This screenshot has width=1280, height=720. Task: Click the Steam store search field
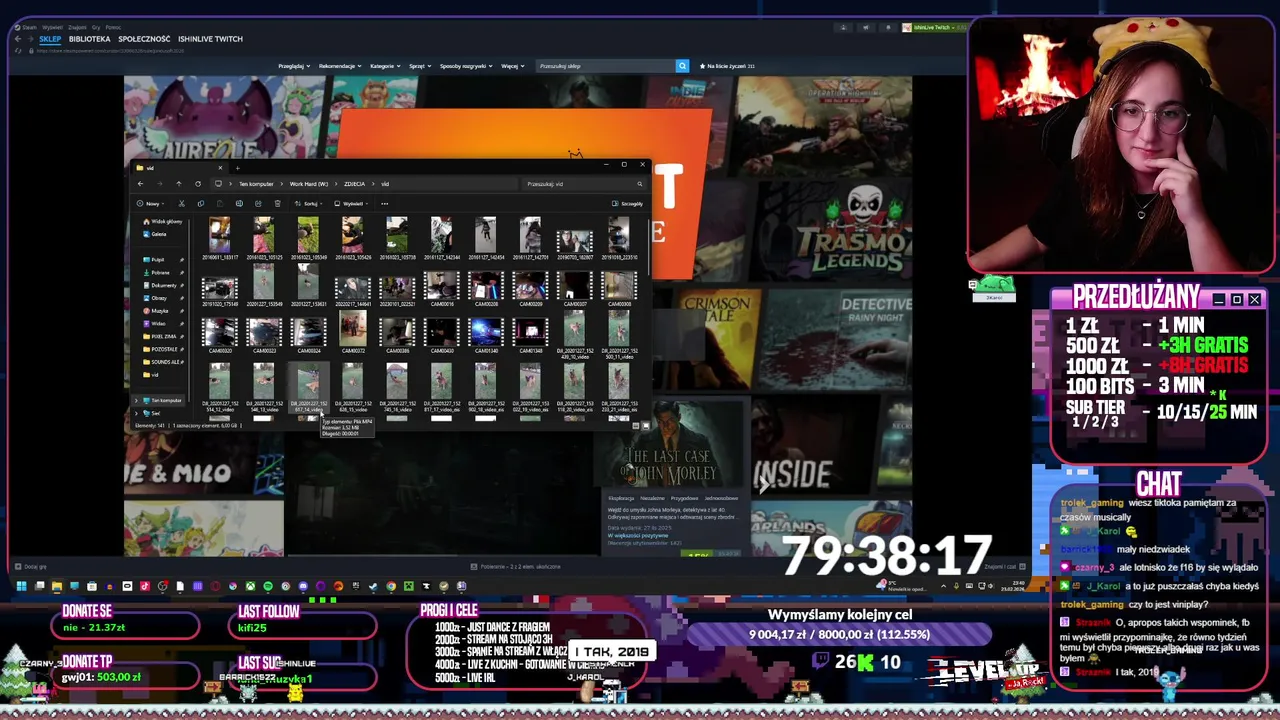605,66
